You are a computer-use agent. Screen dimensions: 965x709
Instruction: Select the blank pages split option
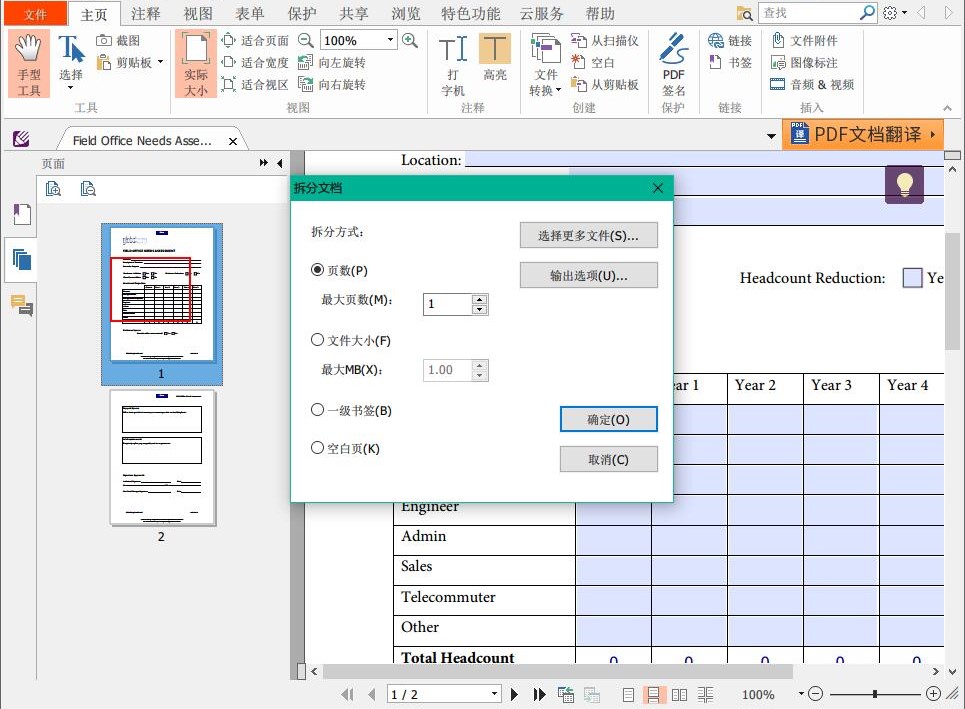coord(317,447)
